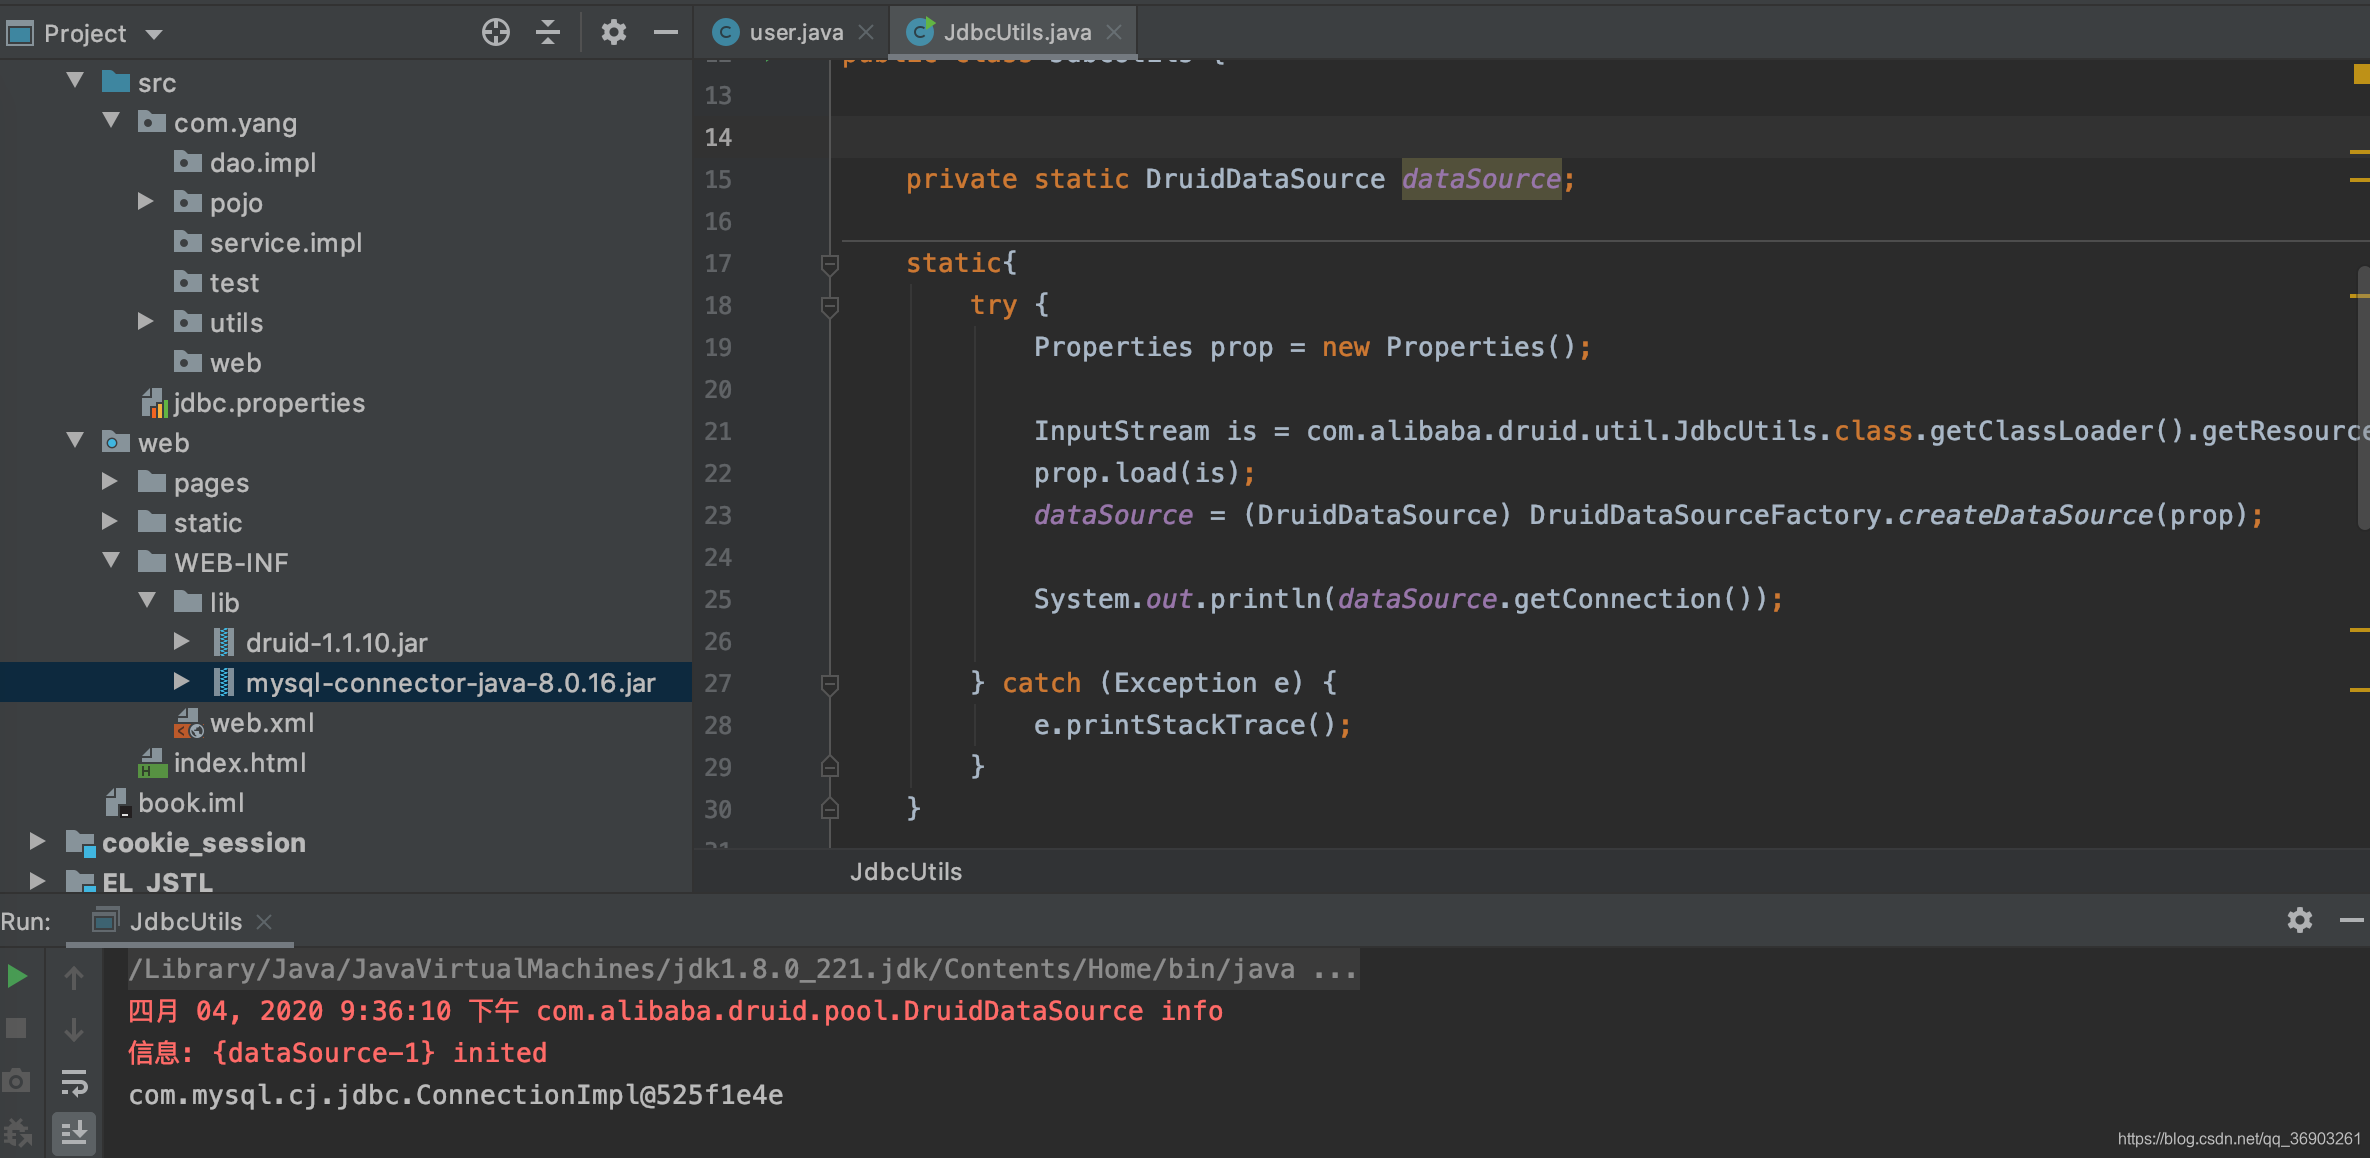
Task: Select the dao.impl package
Action: click(262, 162)
